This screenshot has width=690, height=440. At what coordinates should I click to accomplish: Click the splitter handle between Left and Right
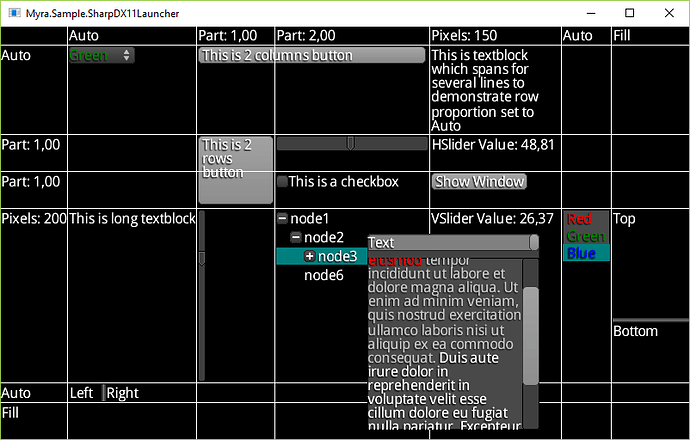(x=103, y=393)
